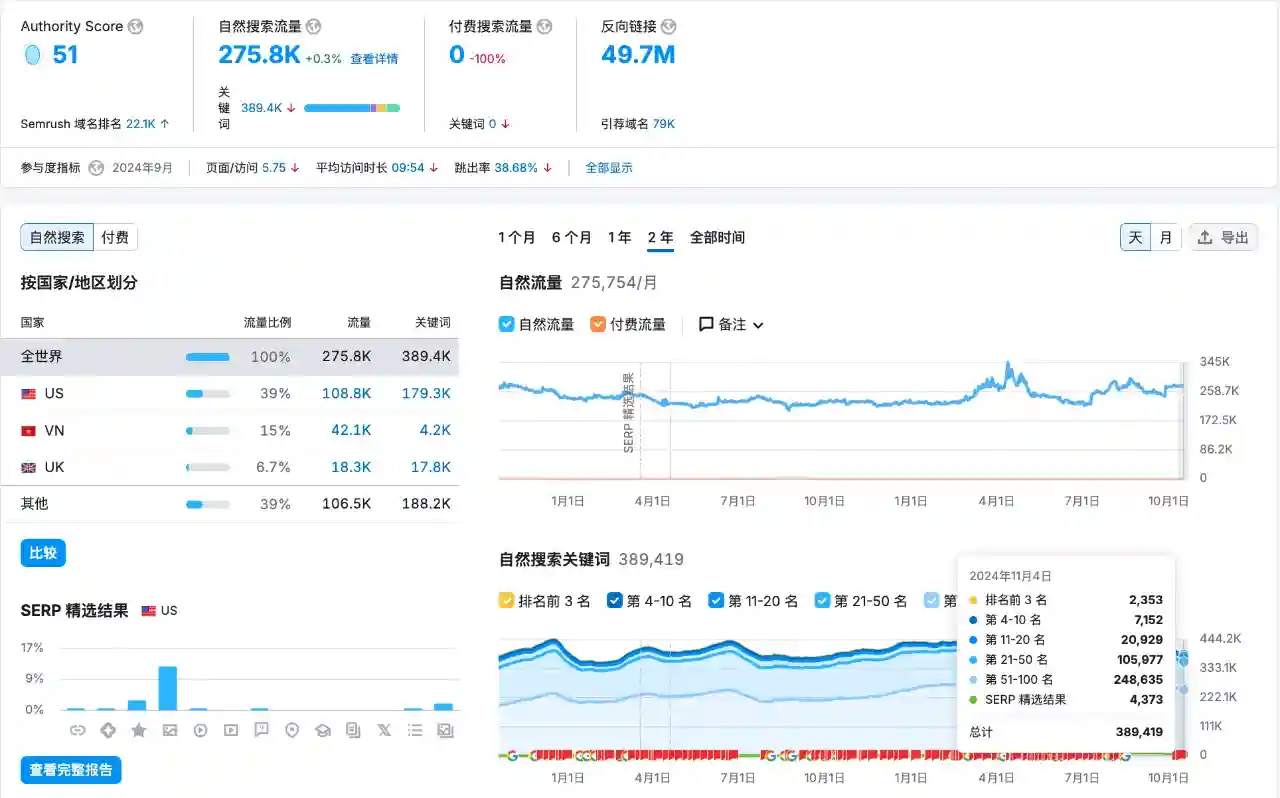Click the link SERP feature icon

tap(77, 731)
